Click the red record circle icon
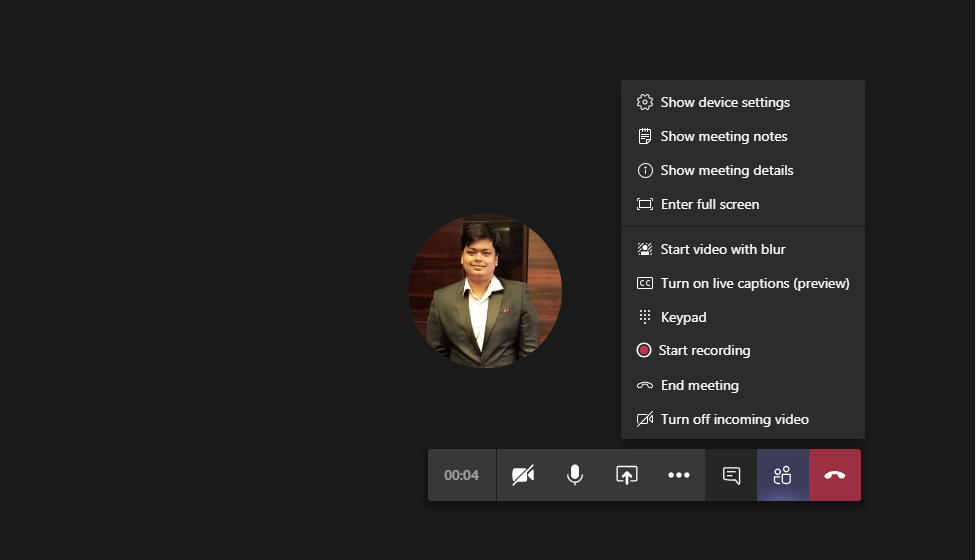Image resolution: width=978 pixels, height=560 pixels. 644,350
